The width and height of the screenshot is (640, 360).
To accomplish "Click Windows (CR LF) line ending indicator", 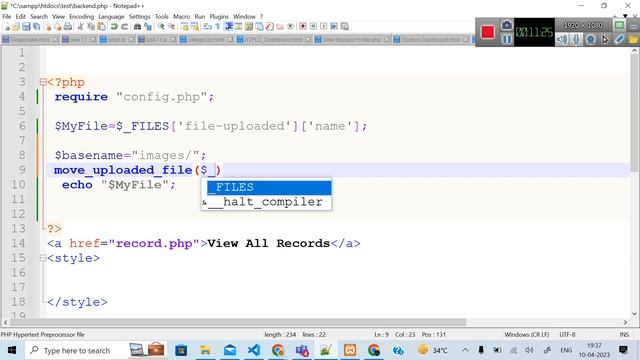I will tap(527, 334).
